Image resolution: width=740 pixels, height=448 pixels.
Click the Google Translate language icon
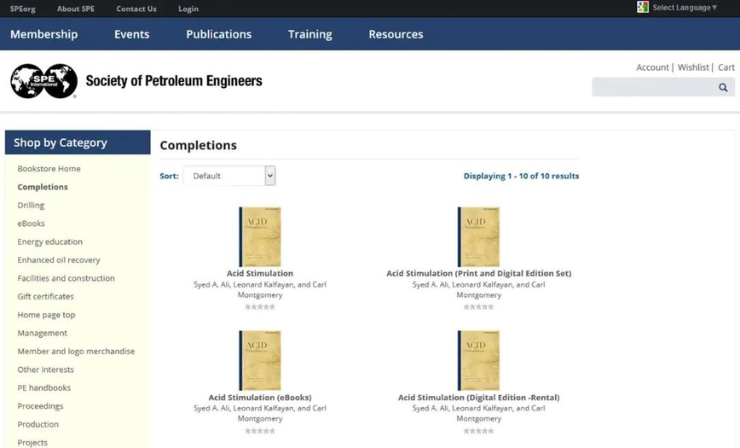(642, 7)
